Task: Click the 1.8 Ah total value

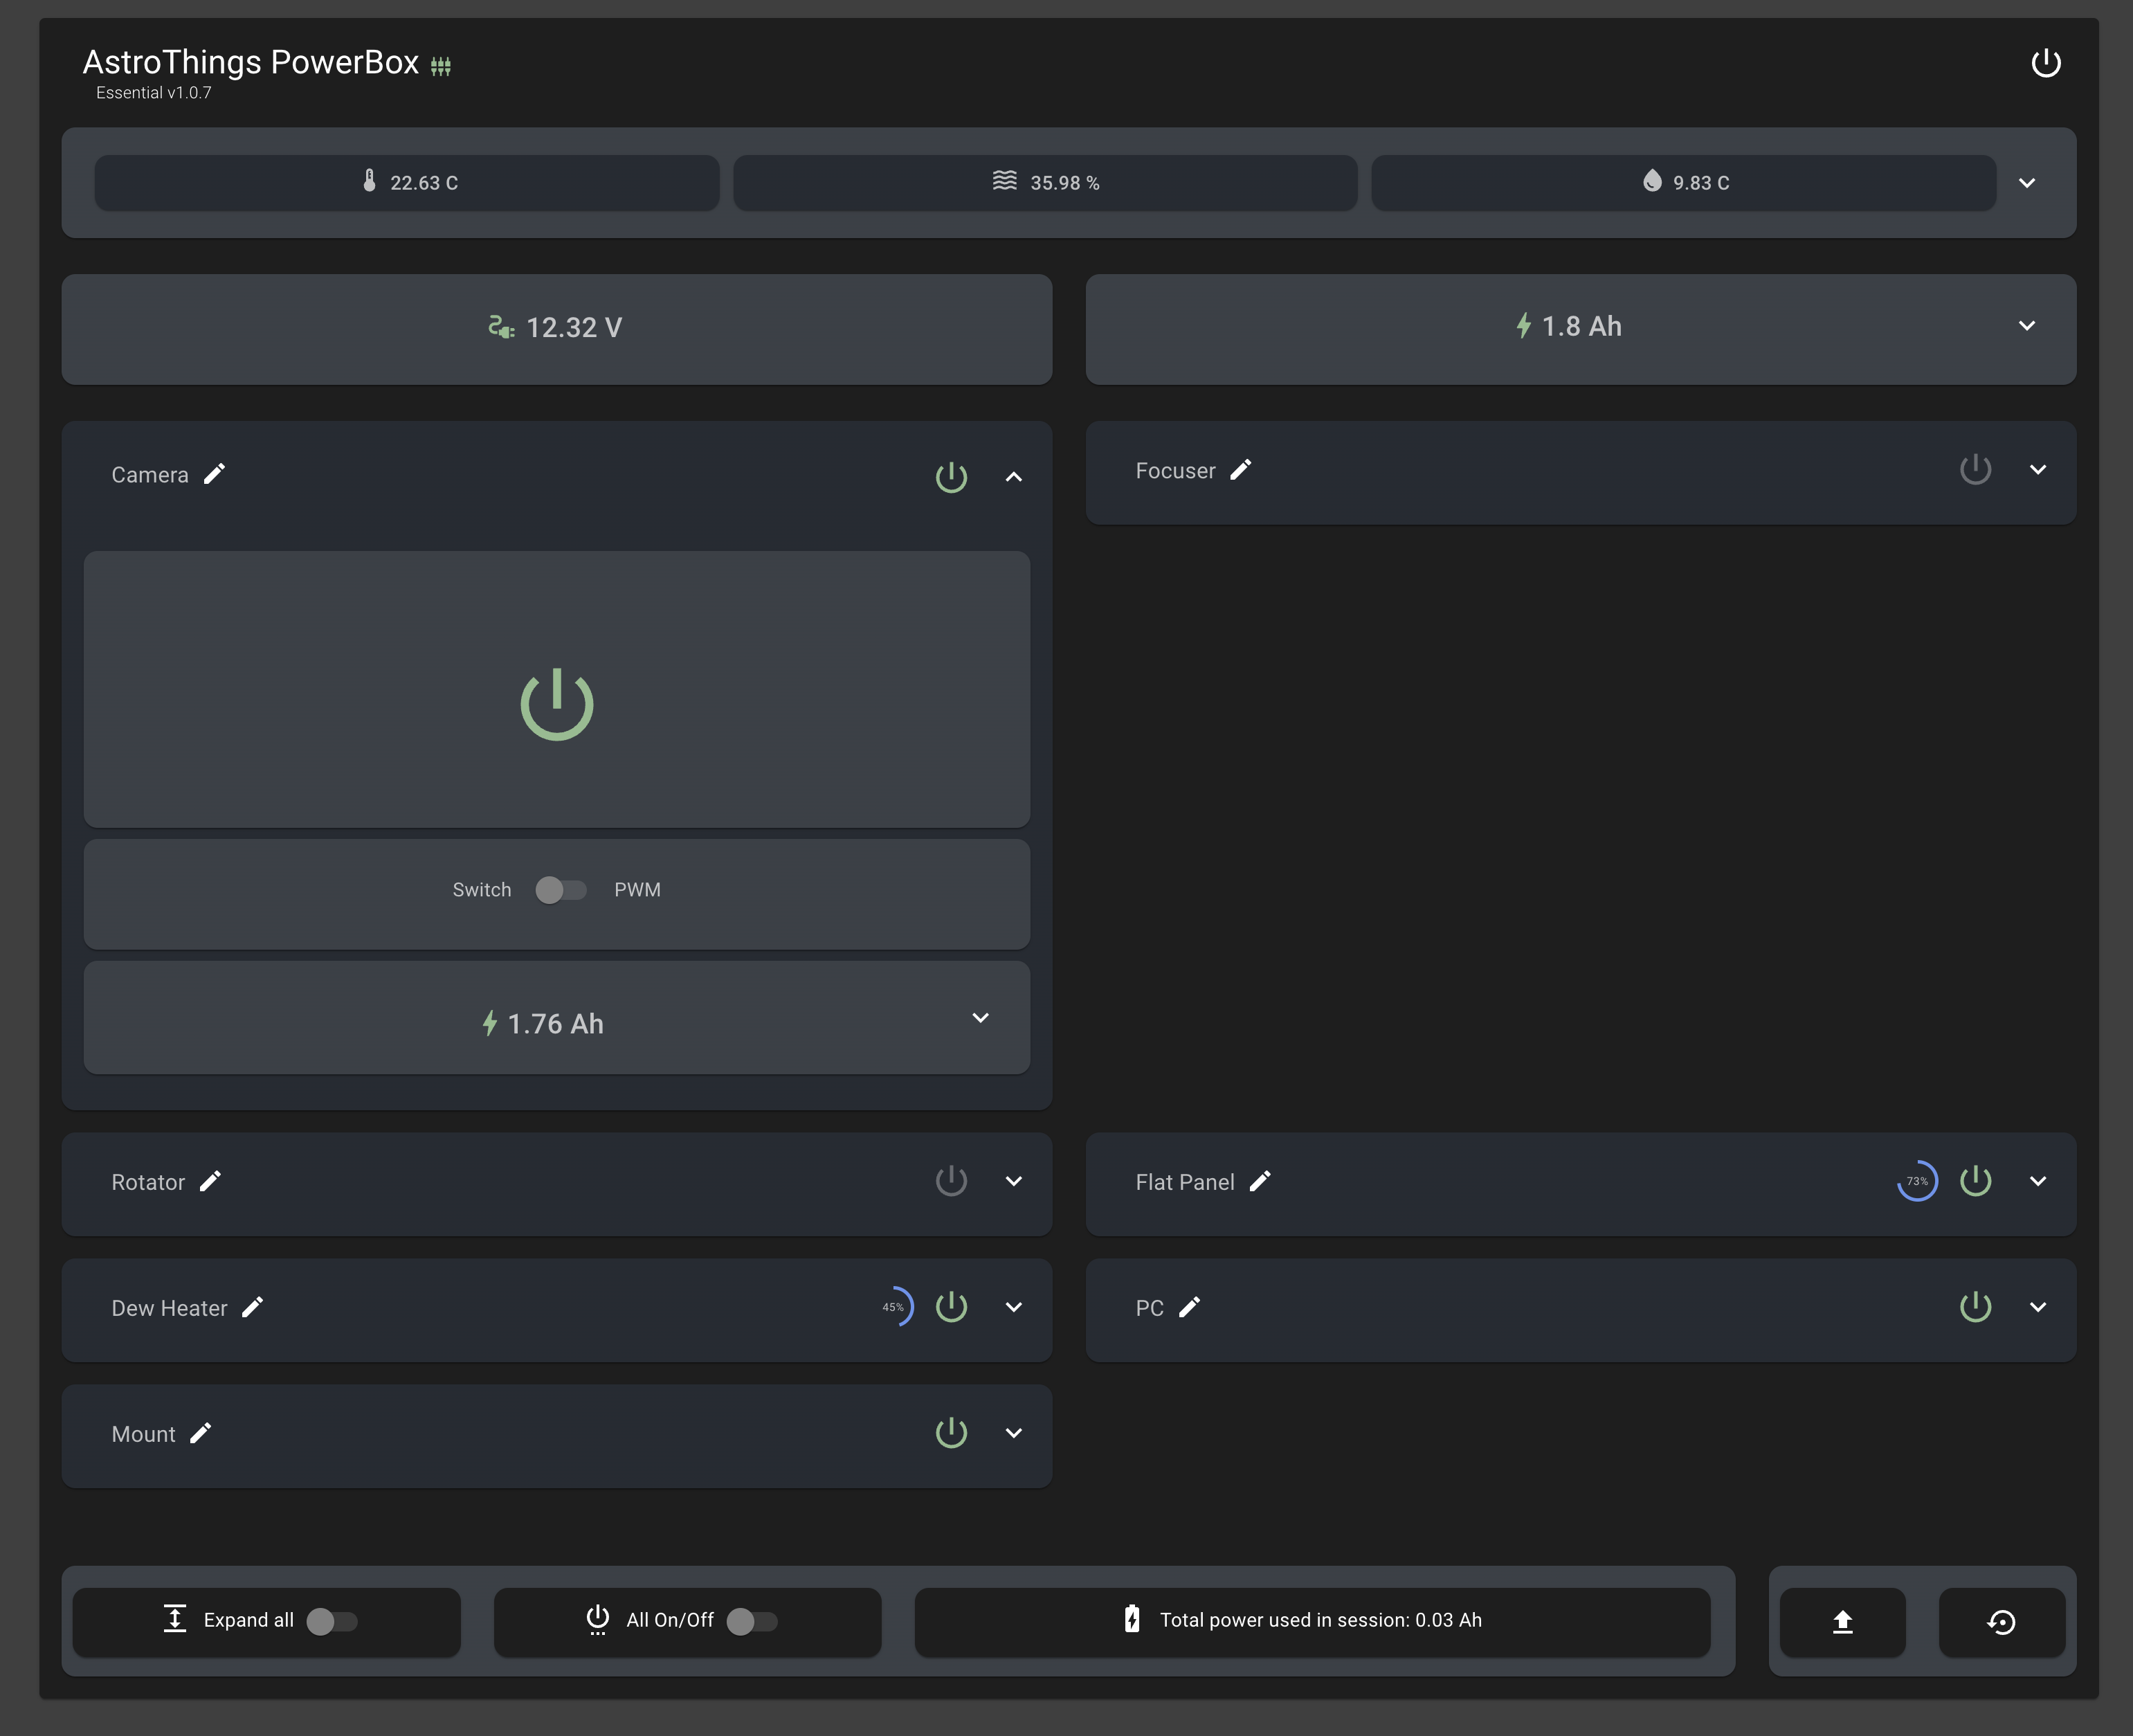Action: [1581, 326]
